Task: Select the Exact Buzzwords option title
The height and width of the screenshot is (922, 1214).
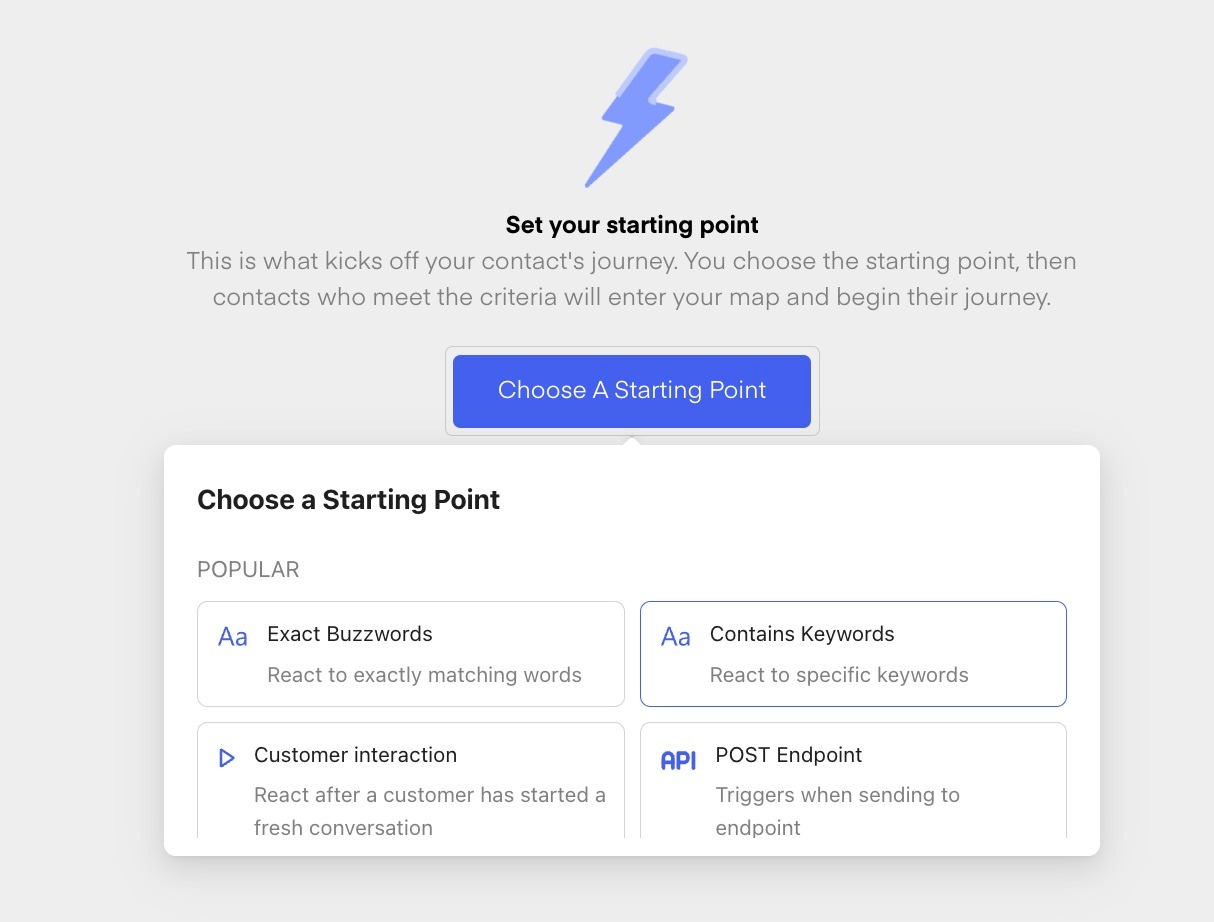Action: pos(349,634)
